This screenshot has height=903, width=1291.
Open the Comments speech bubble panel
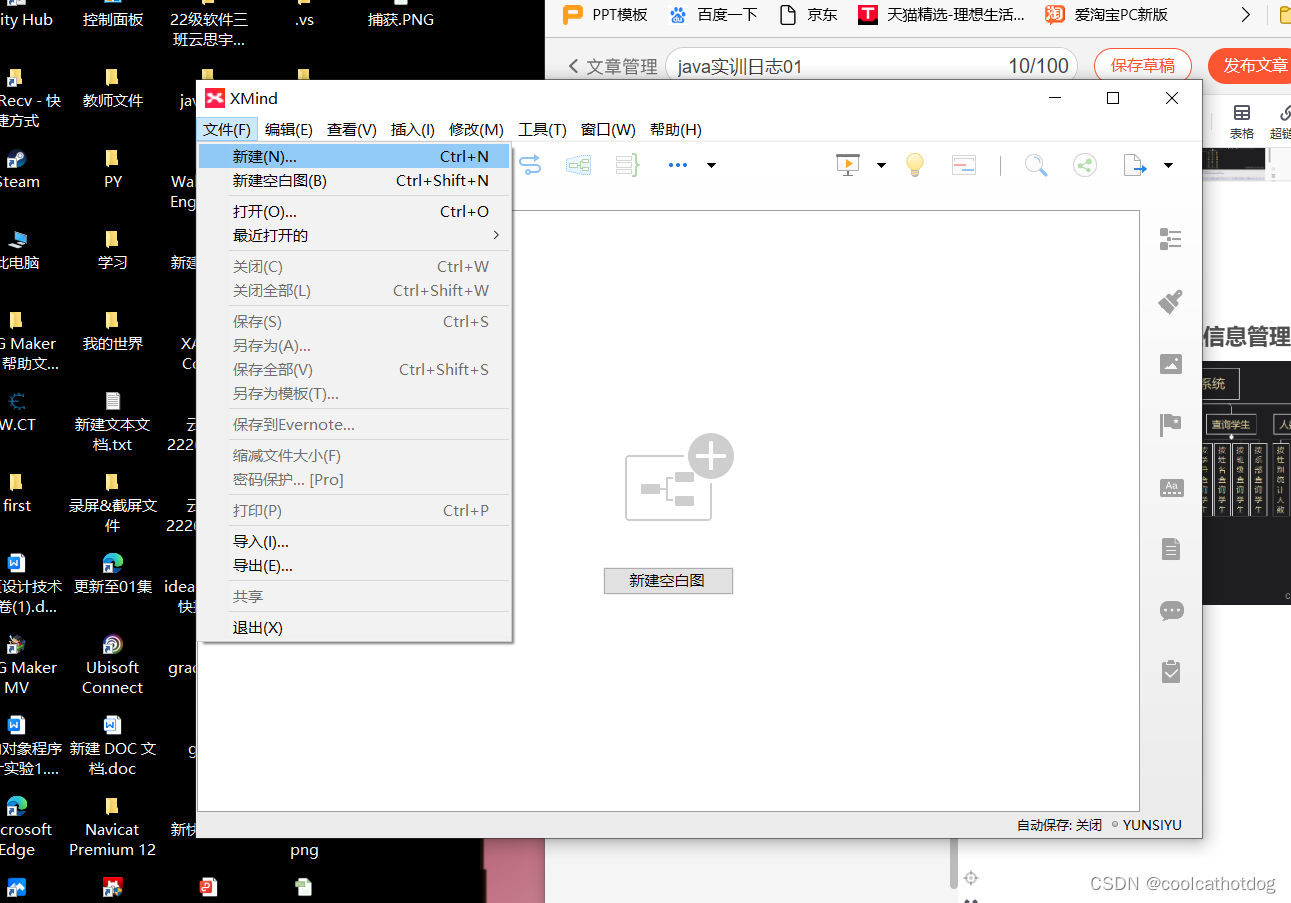pos(1171,610)
